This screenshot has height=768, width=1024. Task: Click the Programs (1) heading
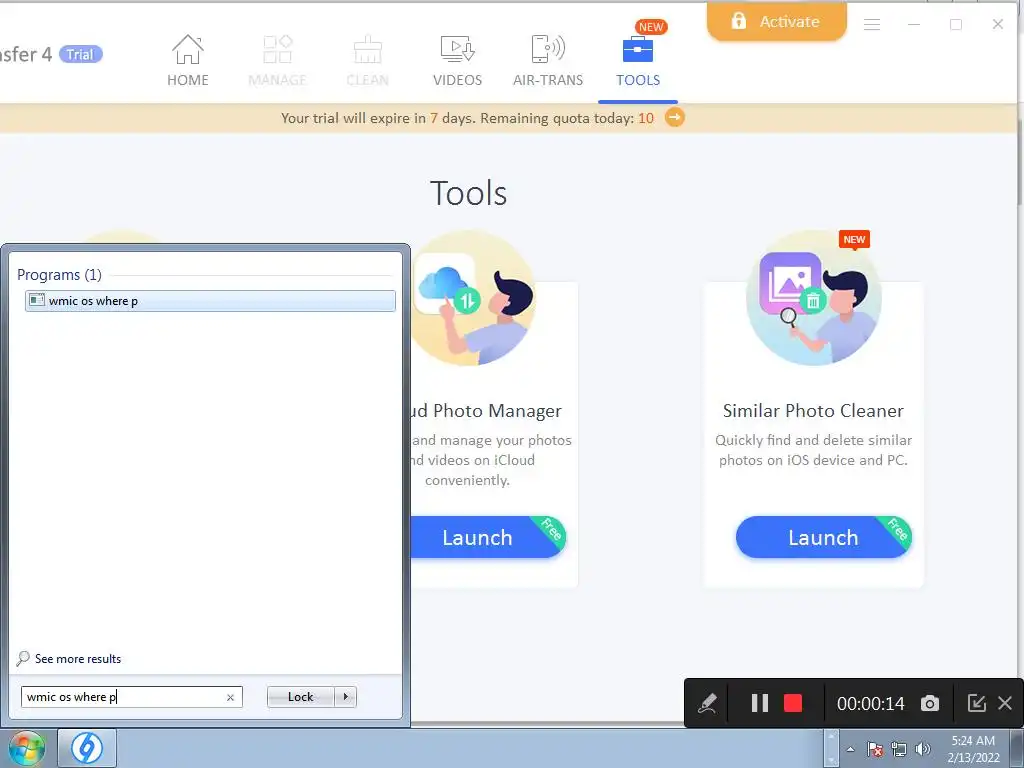pos(59,274)
